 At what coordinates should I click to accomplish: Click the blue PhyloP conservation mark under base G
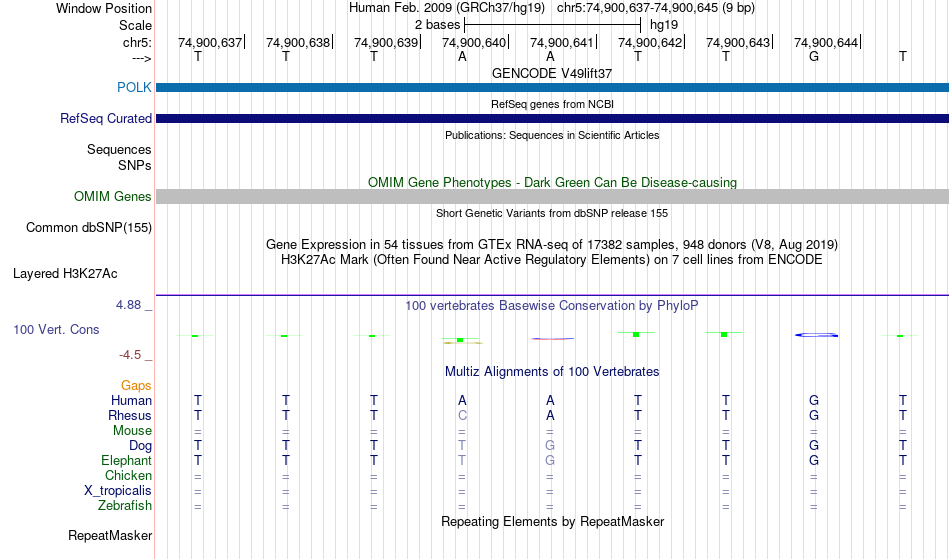pos(816,335)
